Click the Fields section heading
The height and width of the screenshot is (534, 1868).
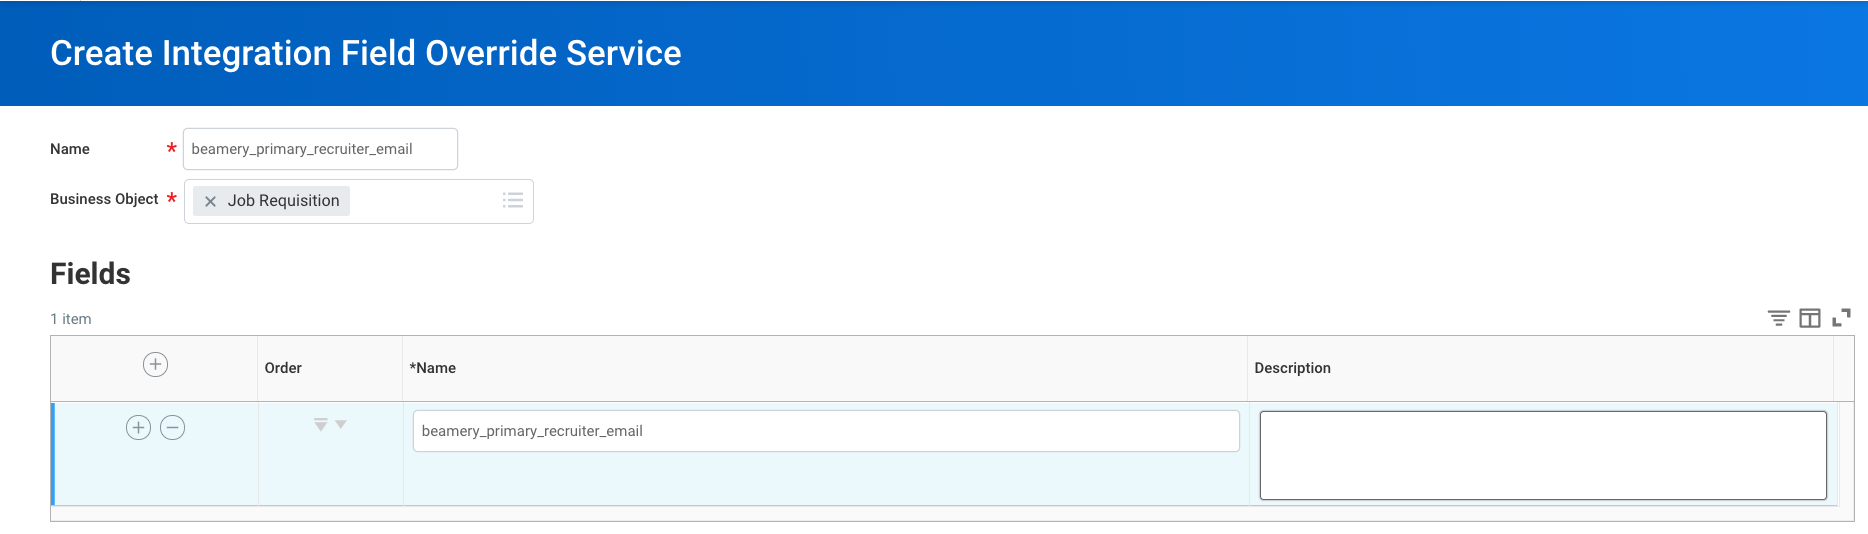(x=90, y=274)
